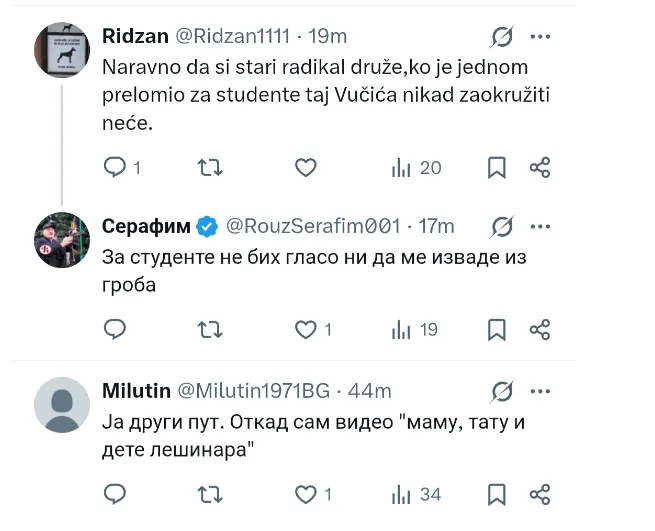The image size is (655, 531).
Task: Share Milutin's tweet
Action: pos(540,495)
